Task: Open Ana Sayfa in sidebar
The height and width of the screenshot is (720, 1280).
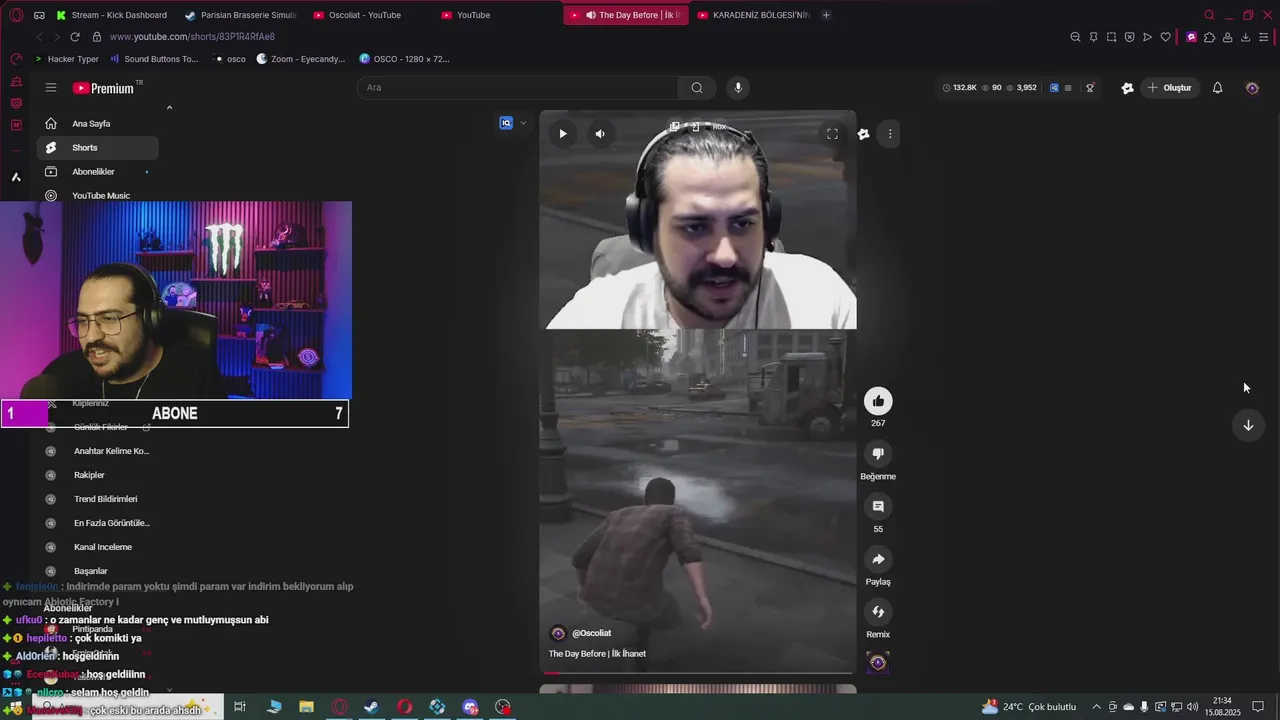Action: coord(97,124)
